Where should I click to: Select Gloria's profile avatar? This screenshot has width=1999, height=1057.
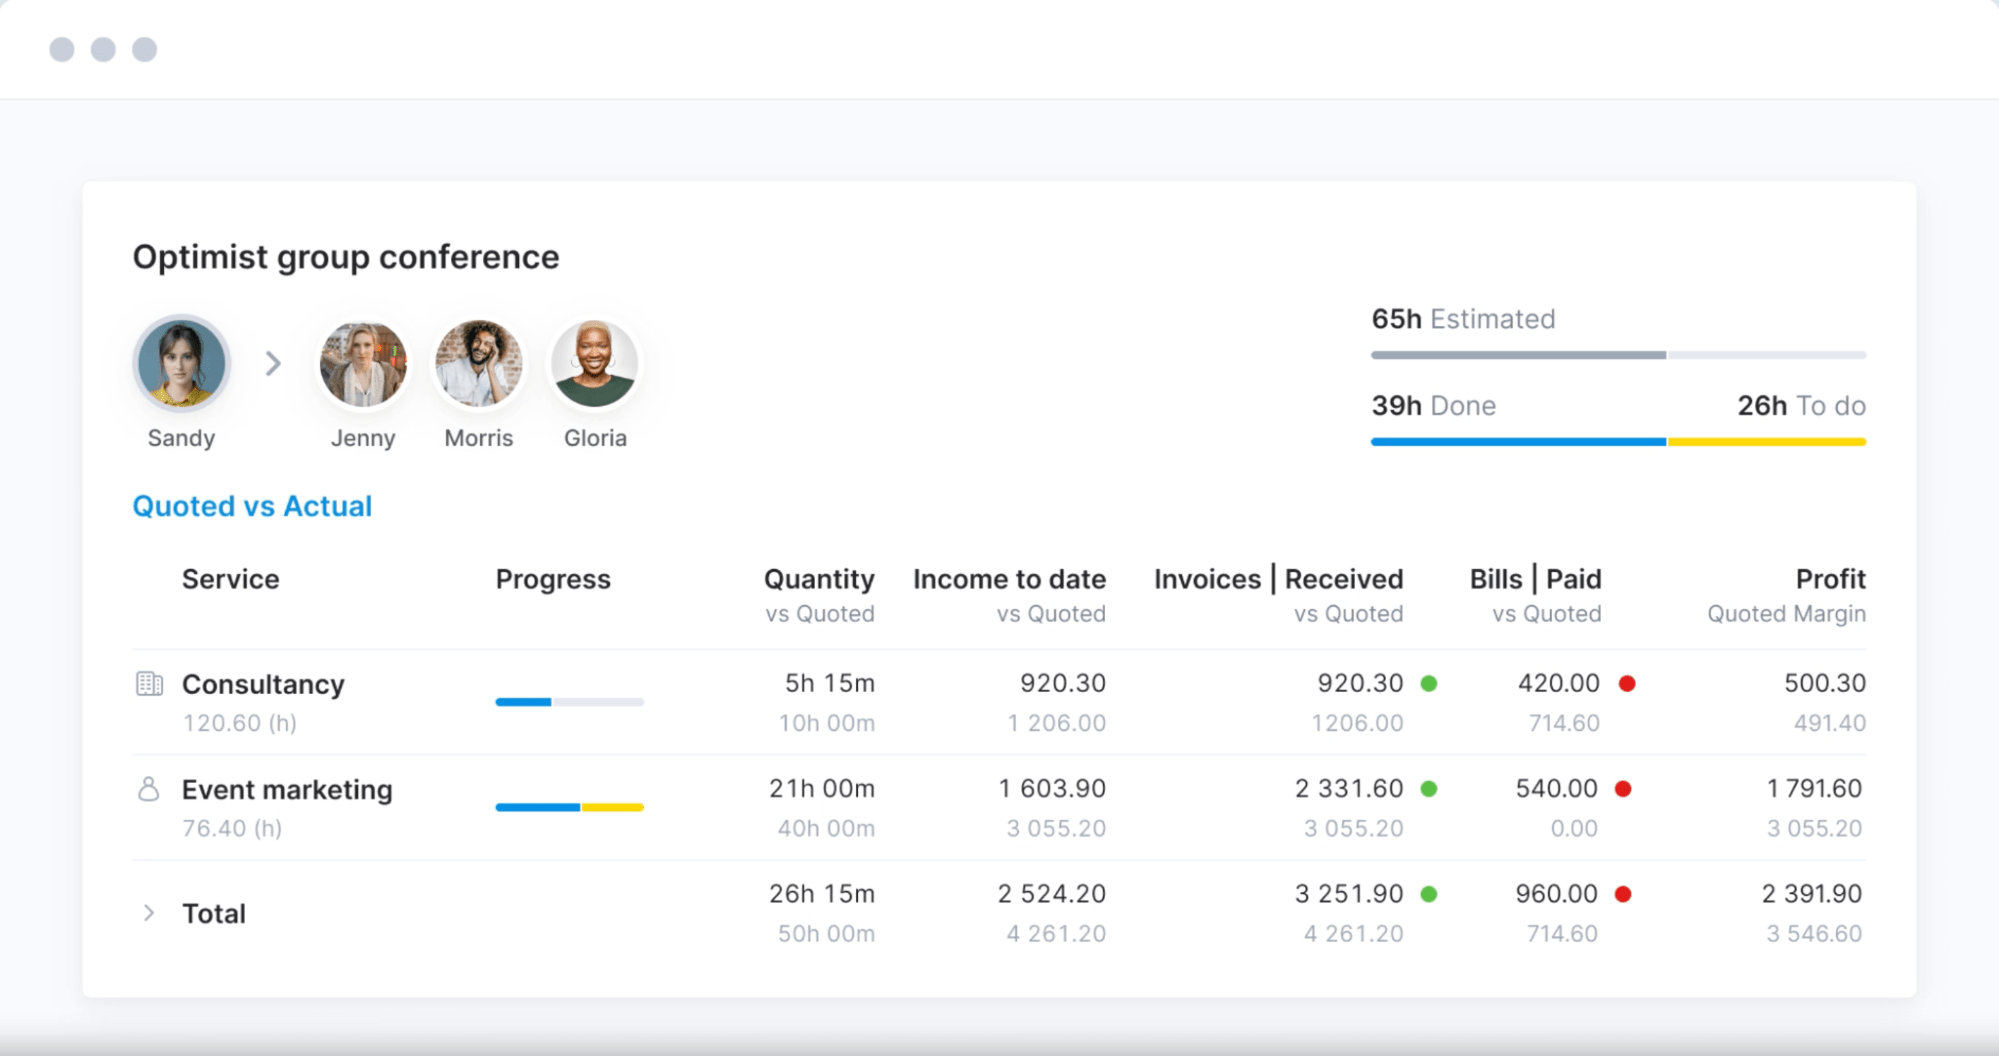click(x=595, y=363)
